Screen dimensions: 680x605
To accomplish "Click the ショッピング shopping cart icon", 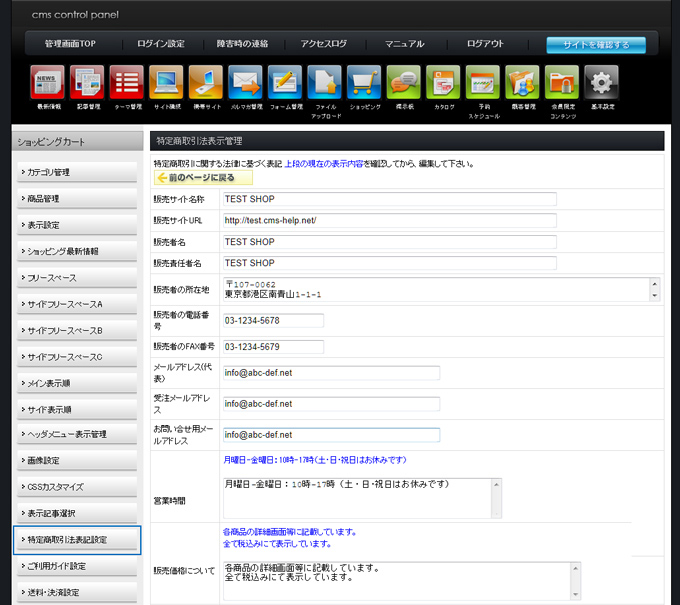I will (364, 83).
